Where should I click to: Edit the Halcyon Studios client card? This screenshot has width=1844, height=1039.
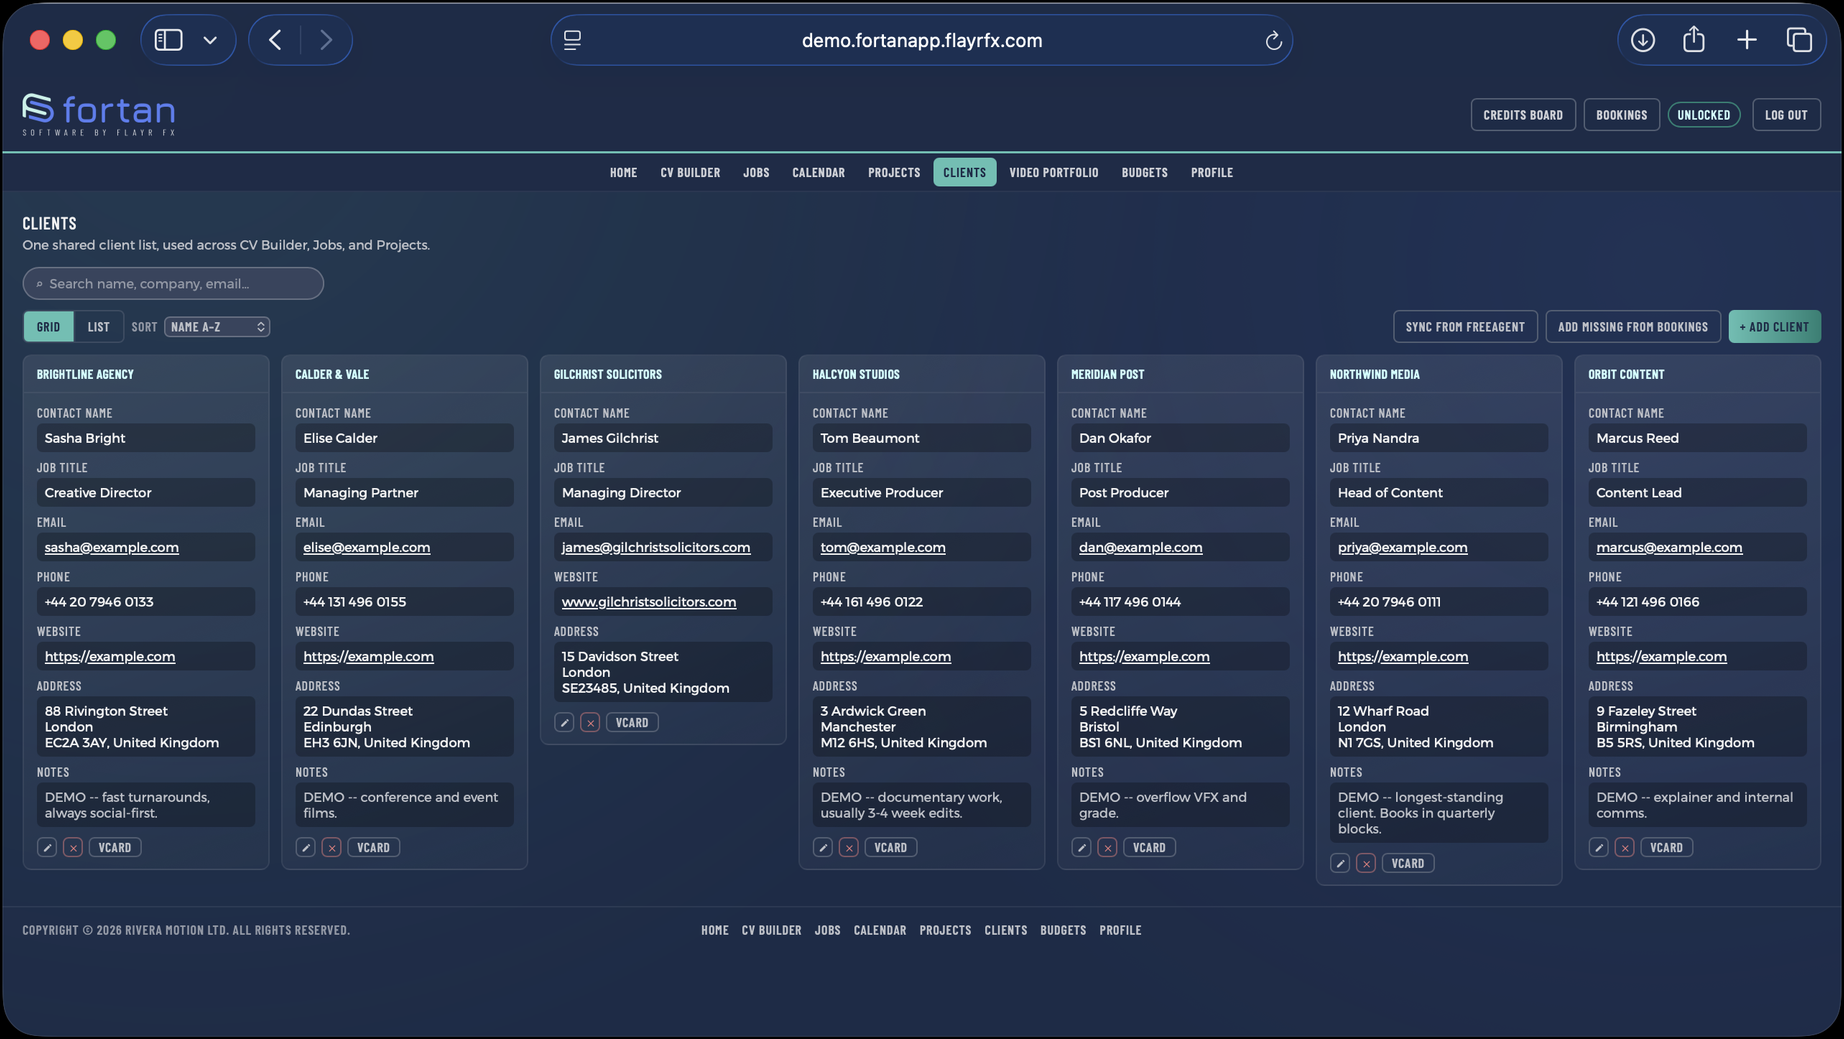coord(823,847)
